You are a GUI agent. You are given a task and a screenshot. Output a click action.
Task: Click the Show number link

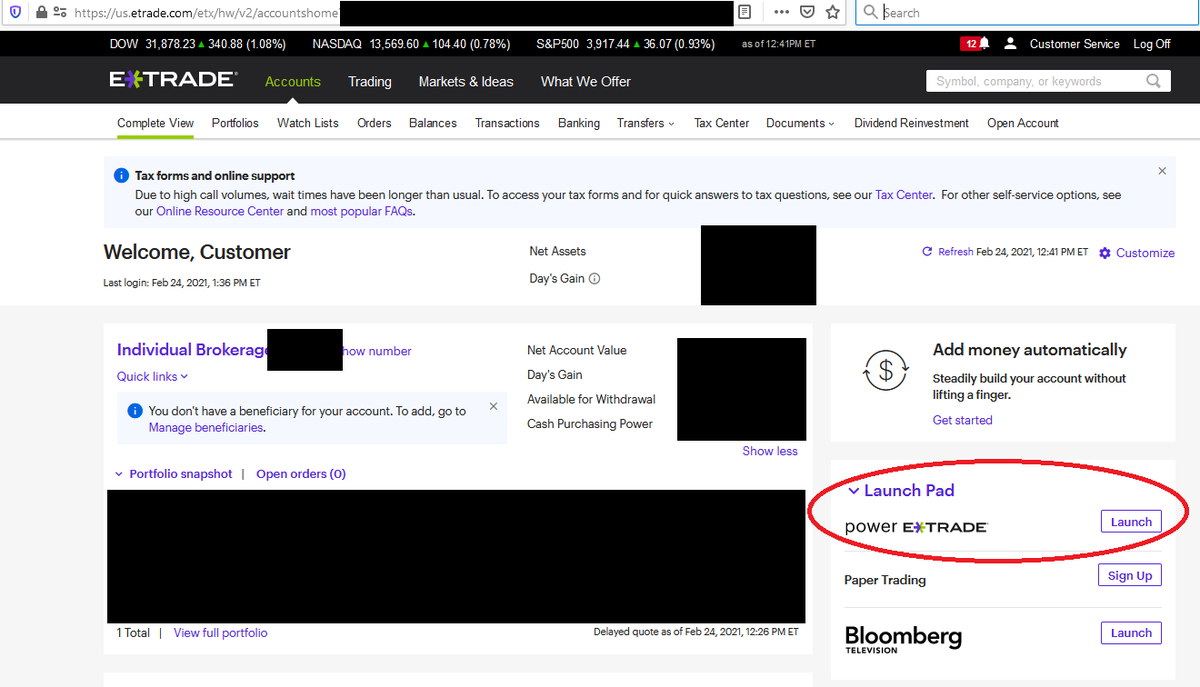(x=377, y=351)
